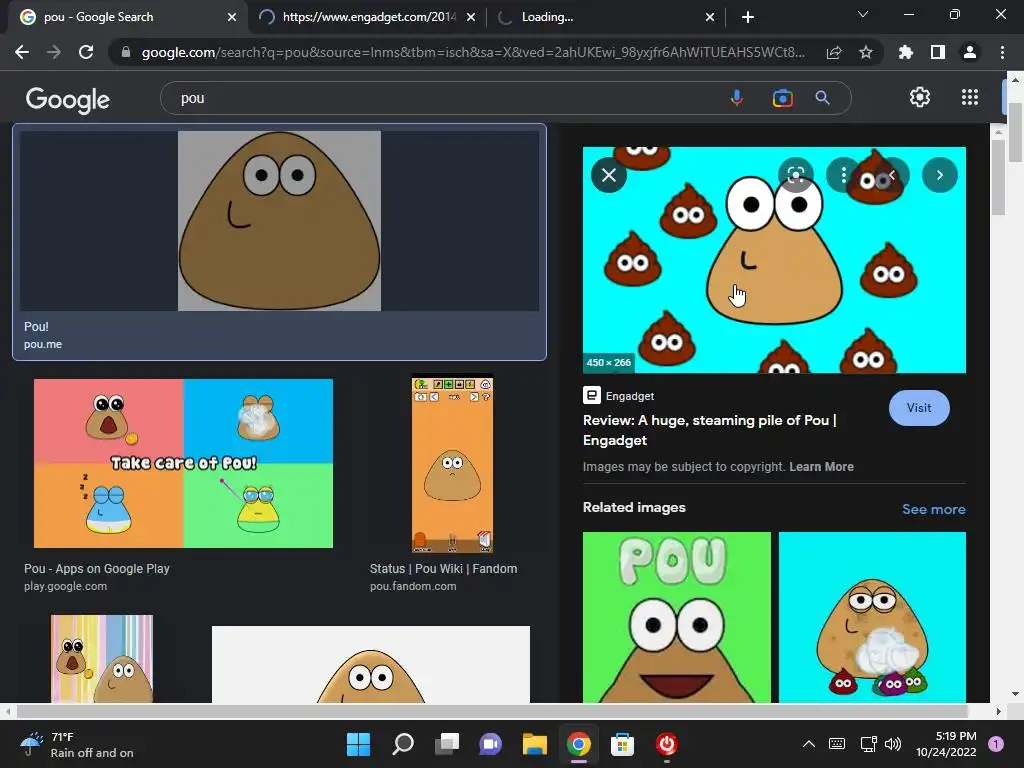Open the dirty Pou related image
The width and height of the screenshot is (1024, 768).
pyautogui.click(x=872, y=617)
